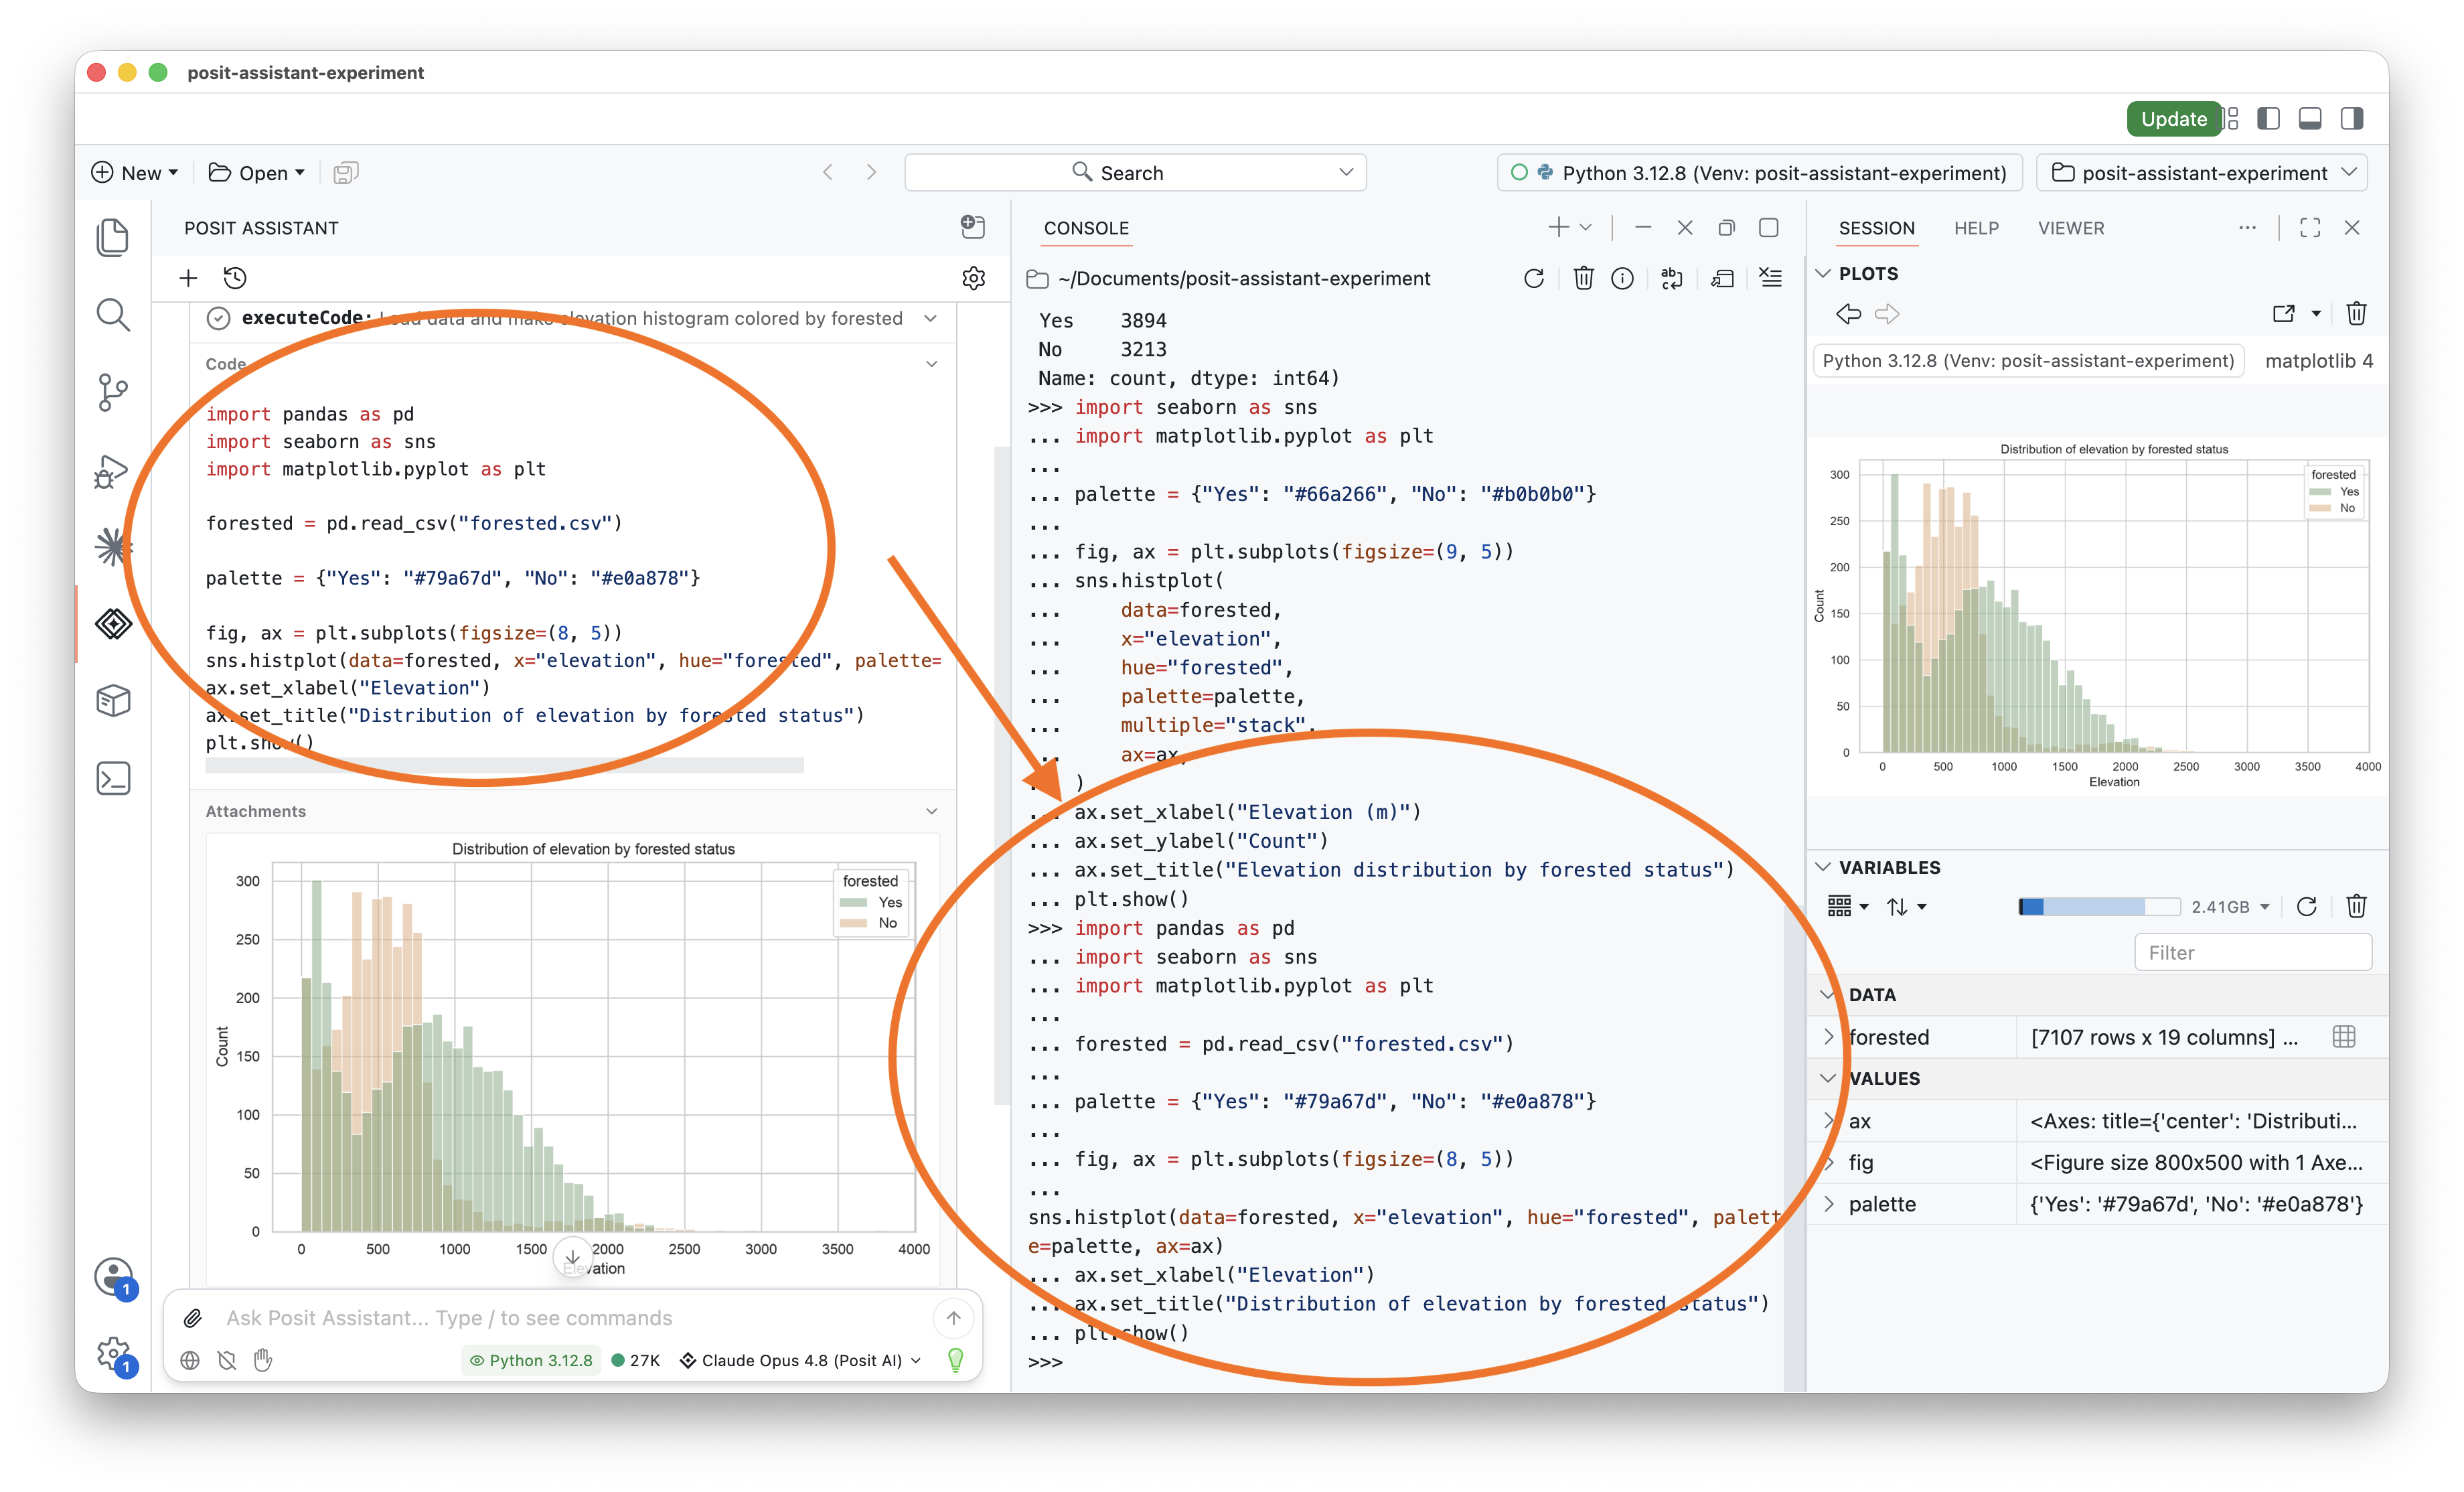
Task: Clear the console output icon
Action: 1770,278
